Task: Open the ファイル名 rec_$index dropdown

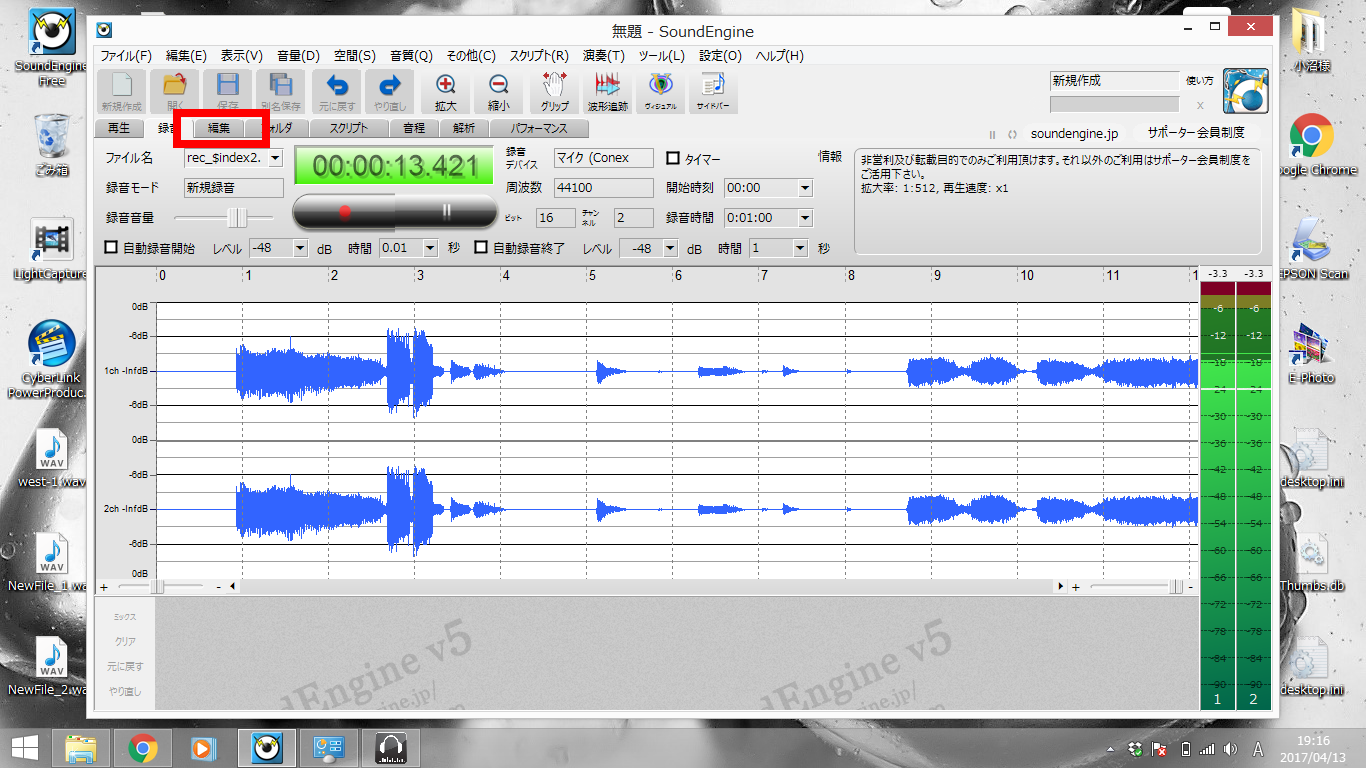Action: 275,158
